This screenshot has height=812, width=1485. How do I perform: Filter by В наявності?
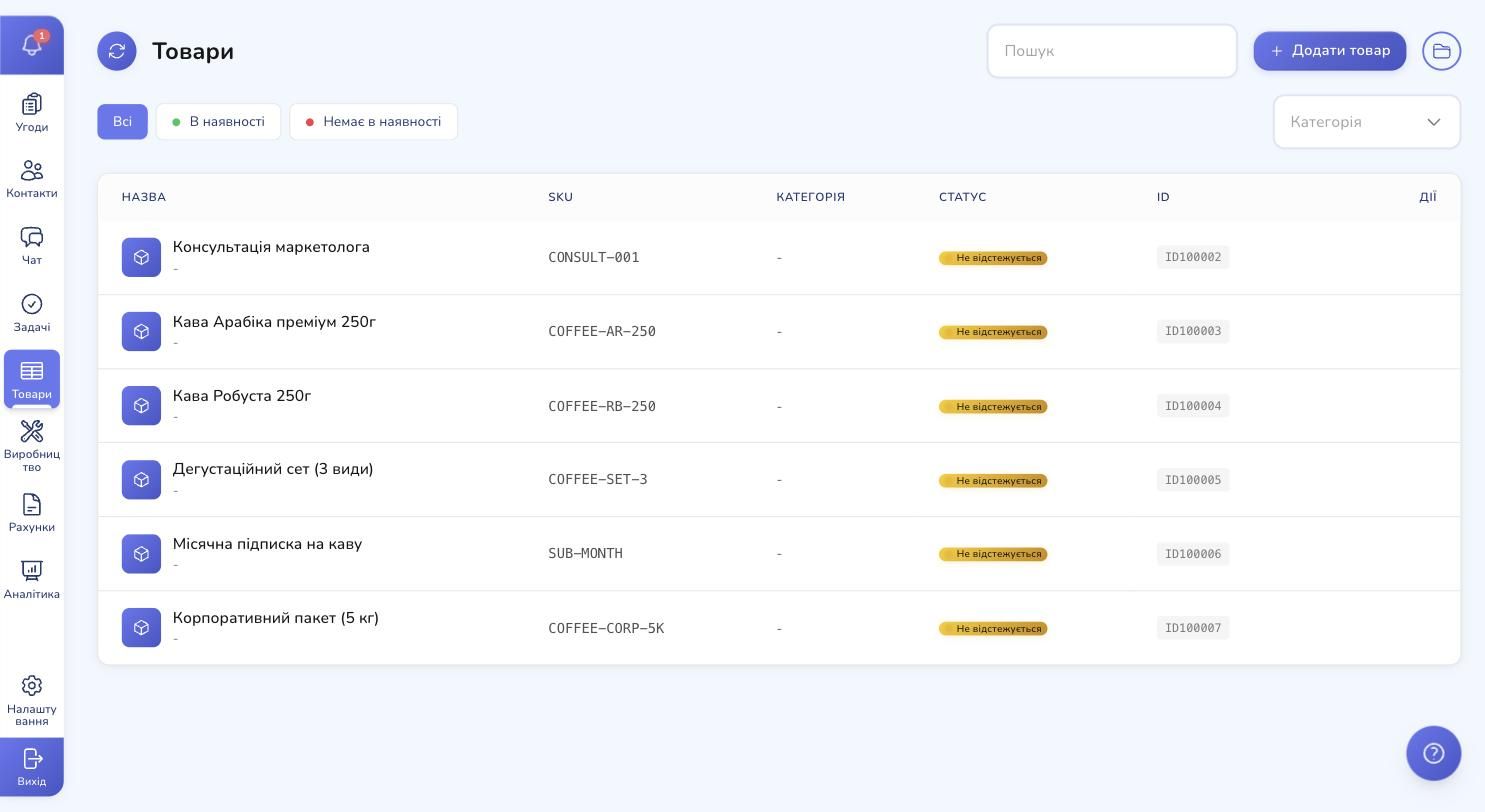(218, 122)
